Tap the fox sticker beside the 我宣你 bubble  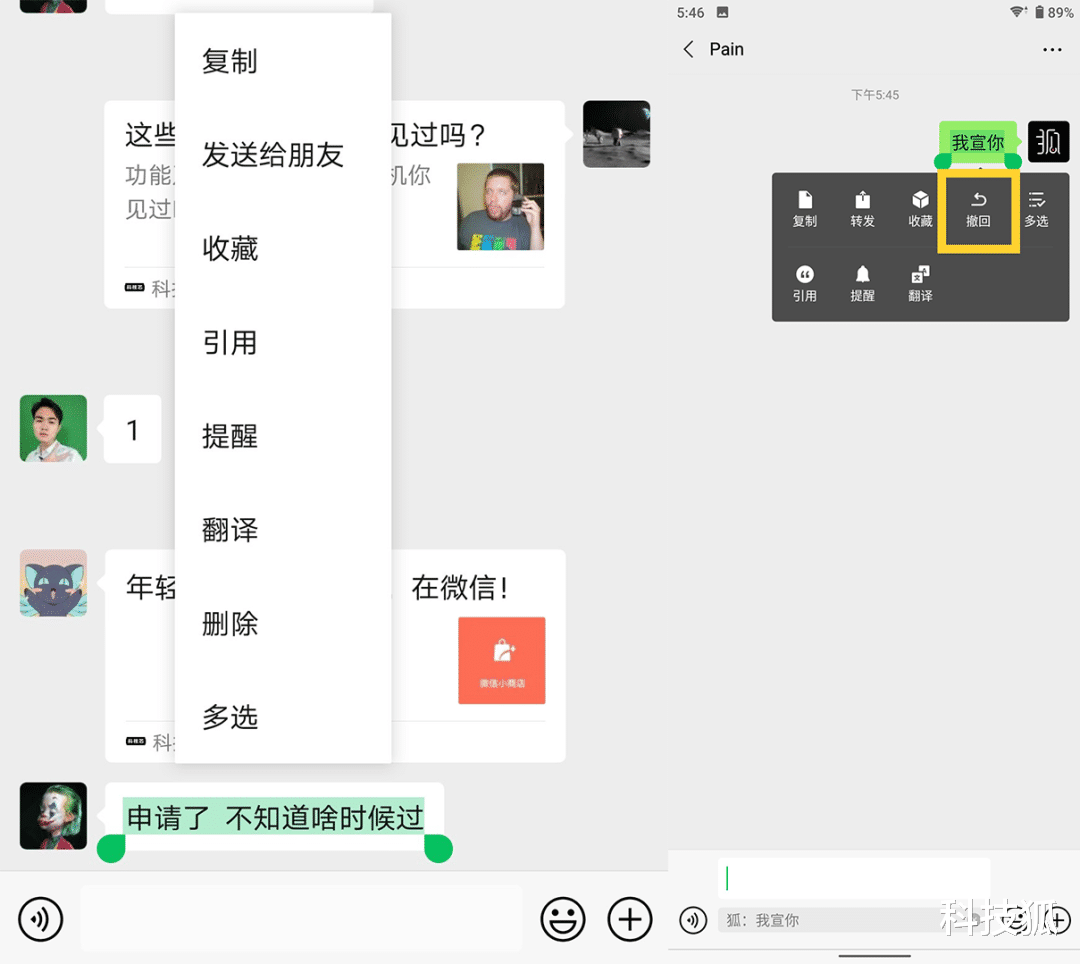pyautogui.click(x=1048, y=141)
